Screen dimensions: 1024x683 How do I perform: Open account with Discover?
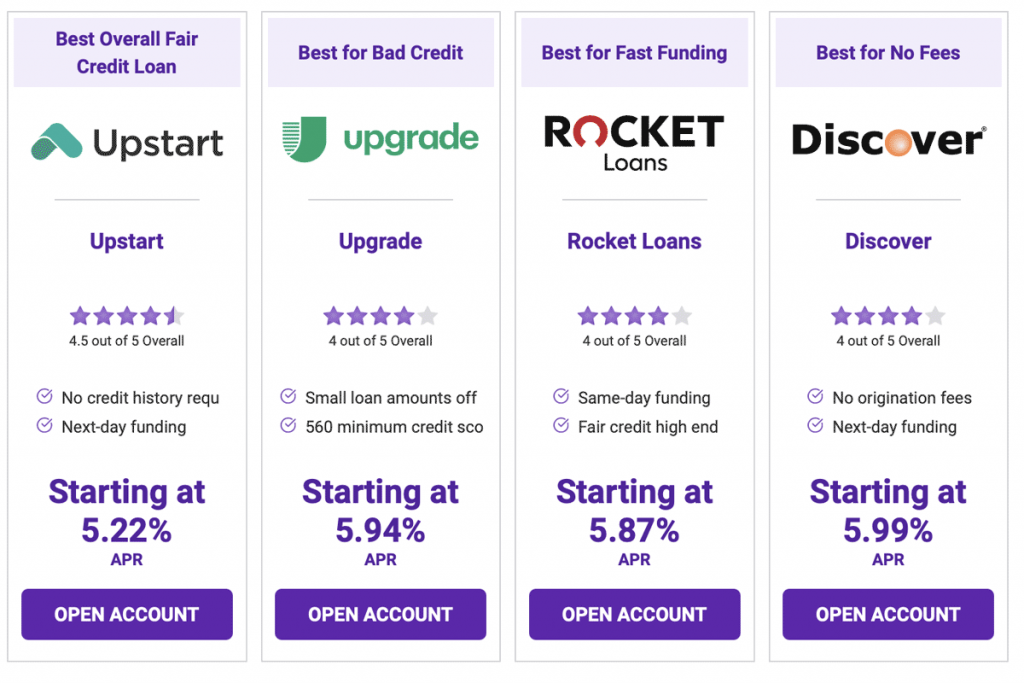point(888,614)
